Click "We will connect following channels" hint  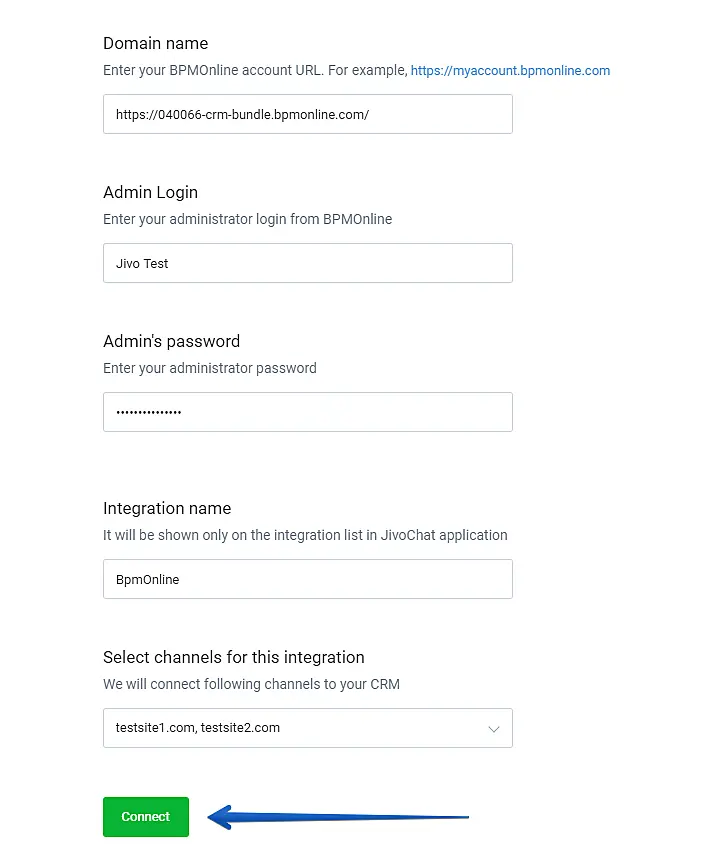(251, 684)
